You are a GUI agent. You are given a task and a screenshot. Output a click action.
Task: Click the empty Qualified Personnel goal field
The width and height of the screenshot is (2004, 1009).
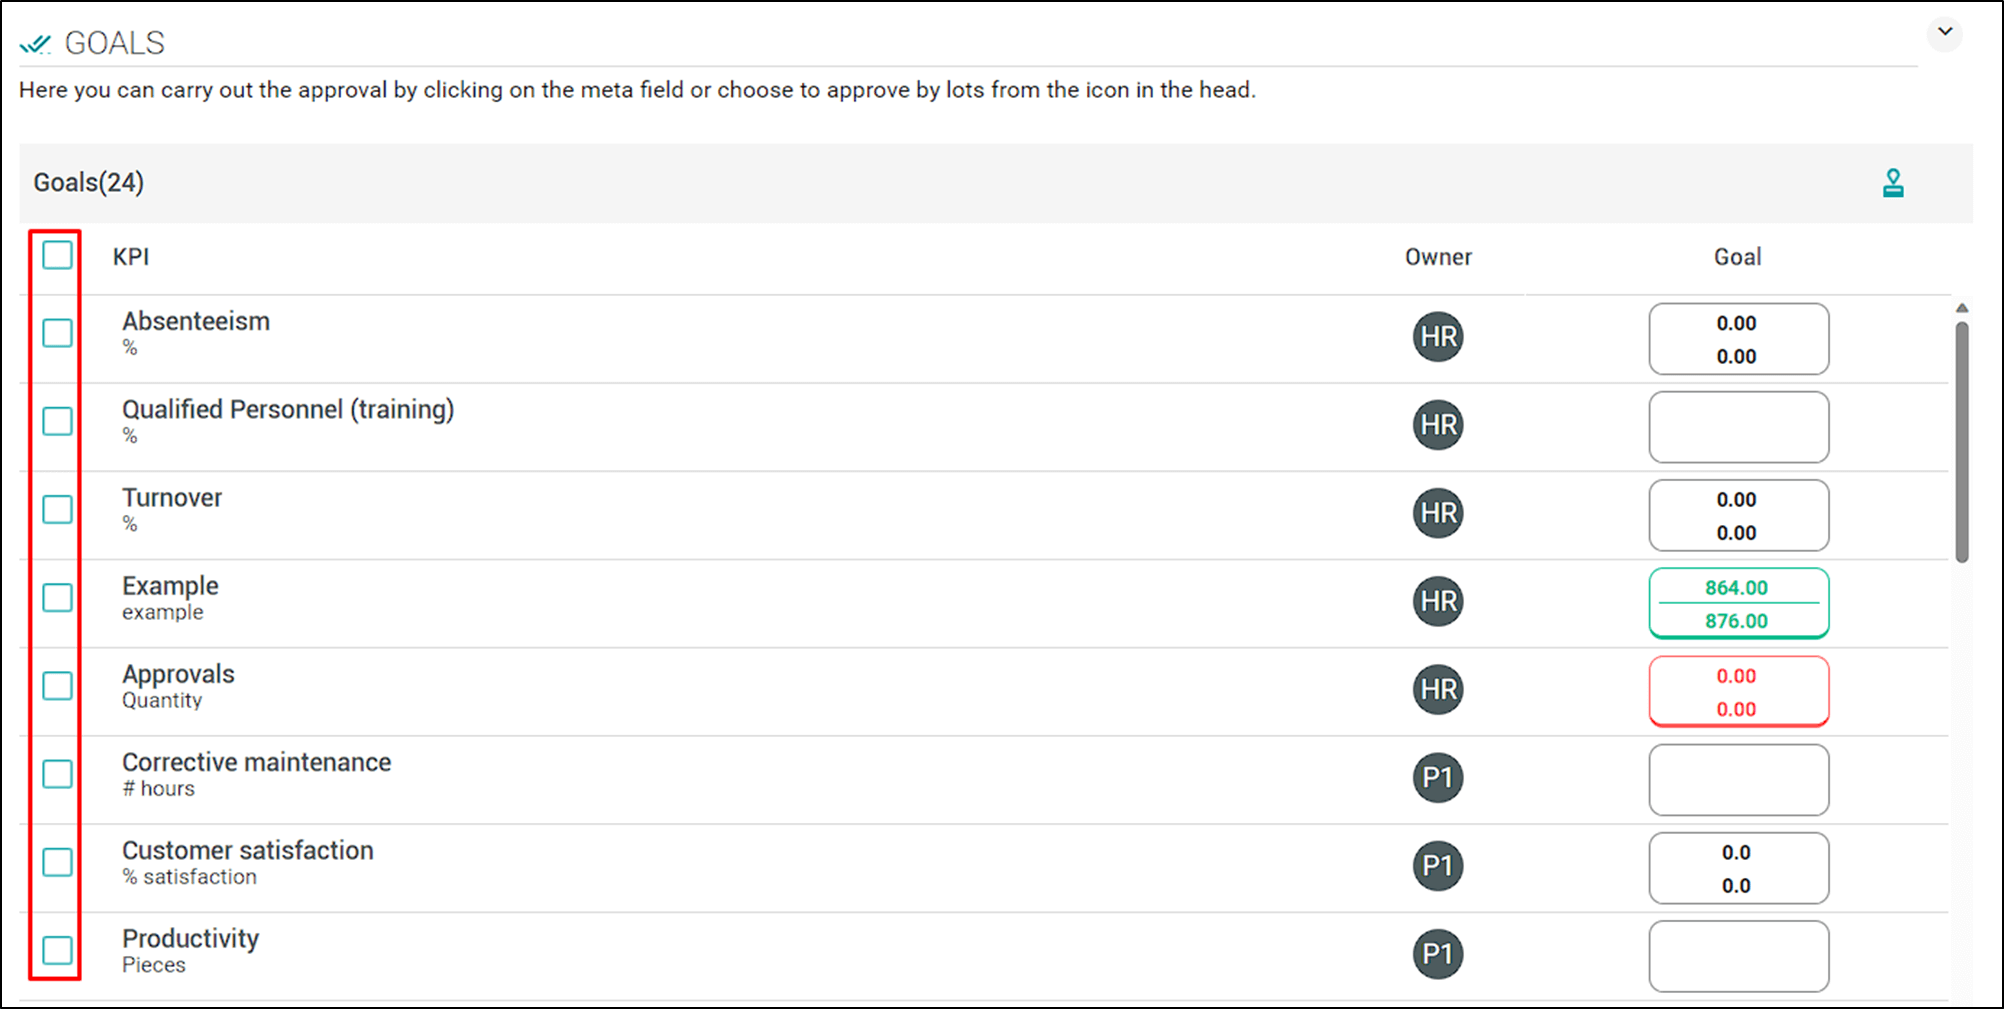(x=1739, y=427)
